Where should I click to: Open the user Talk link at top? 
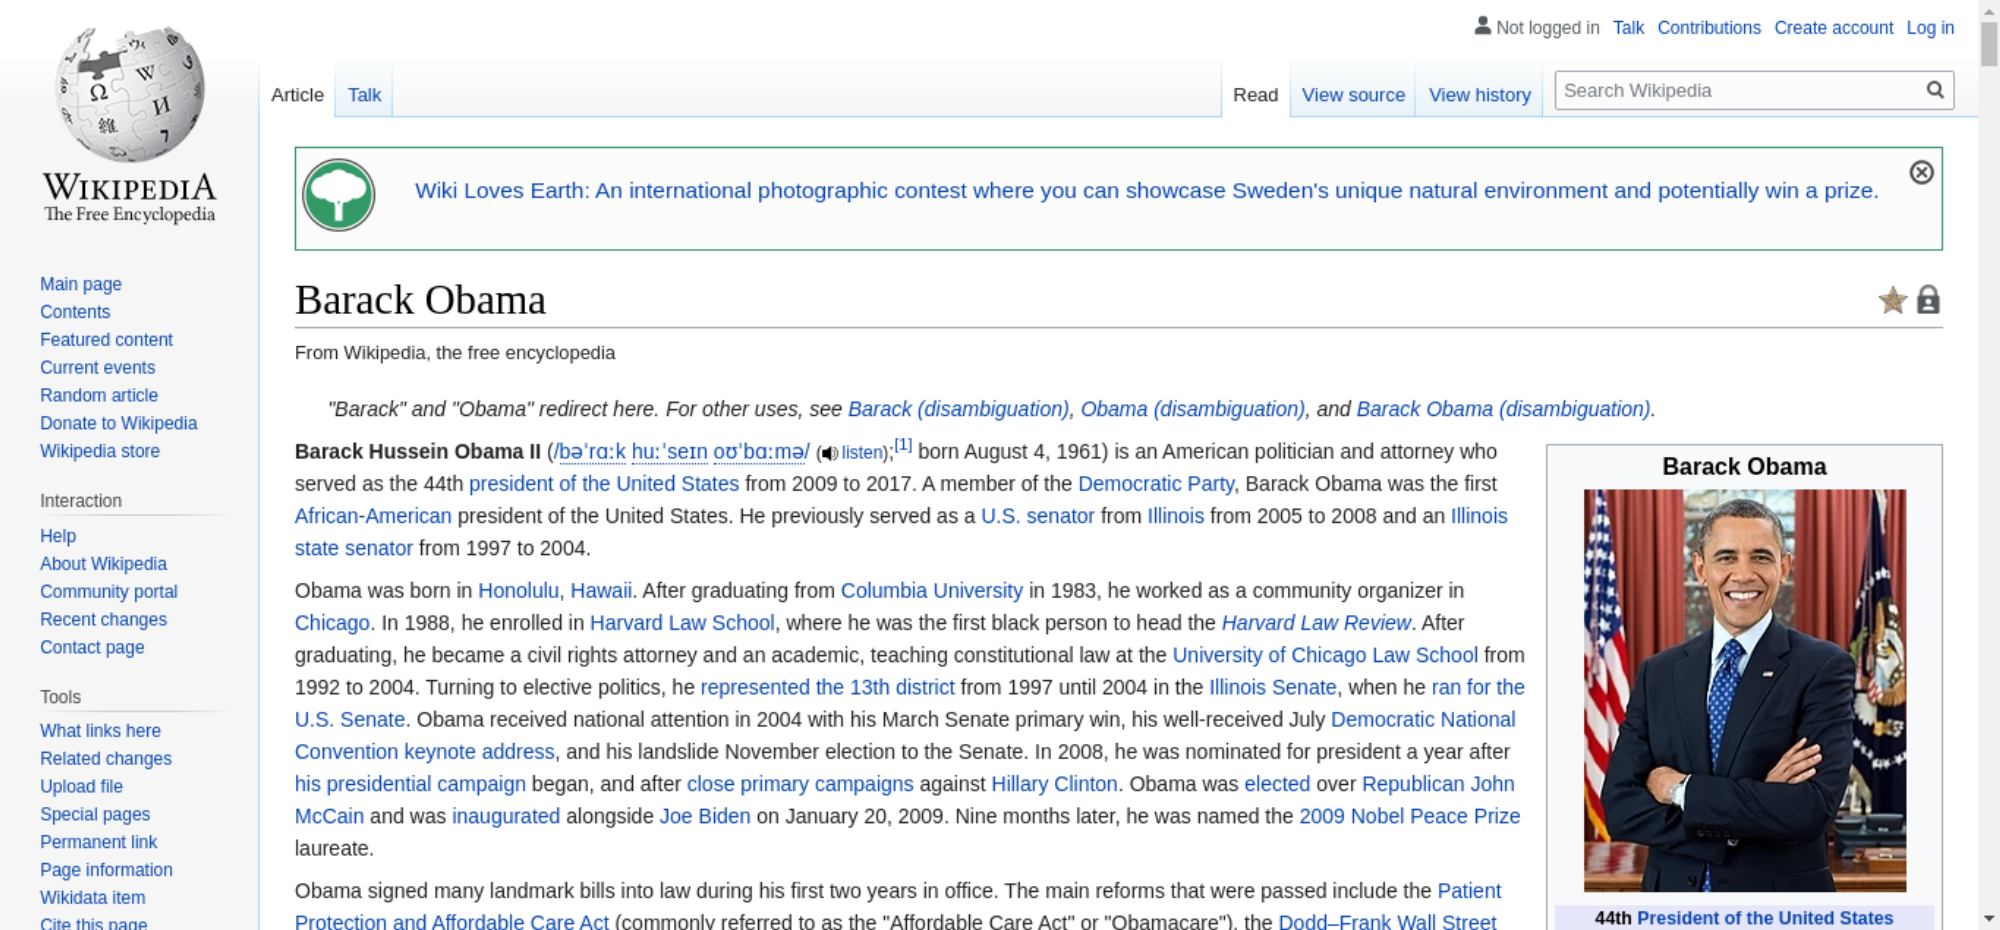(1628, 28)
